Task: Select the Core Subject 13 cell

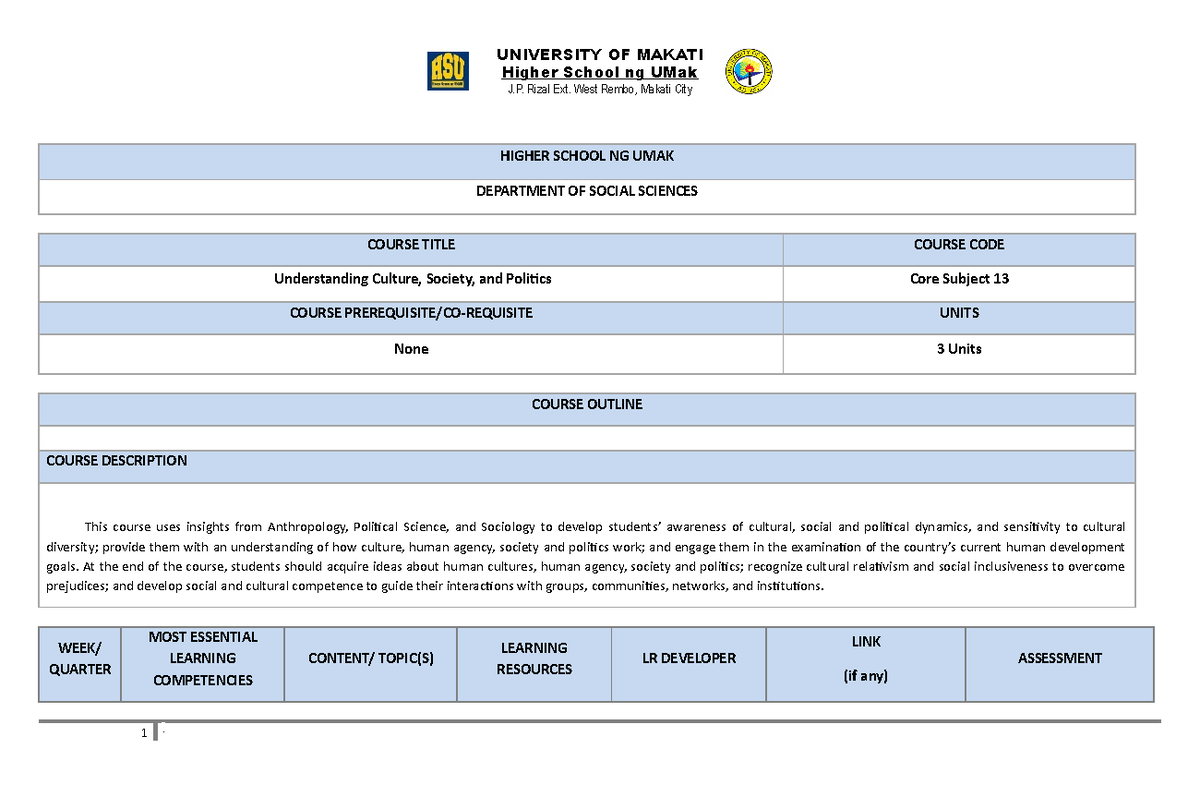Action: coord(958,279)
